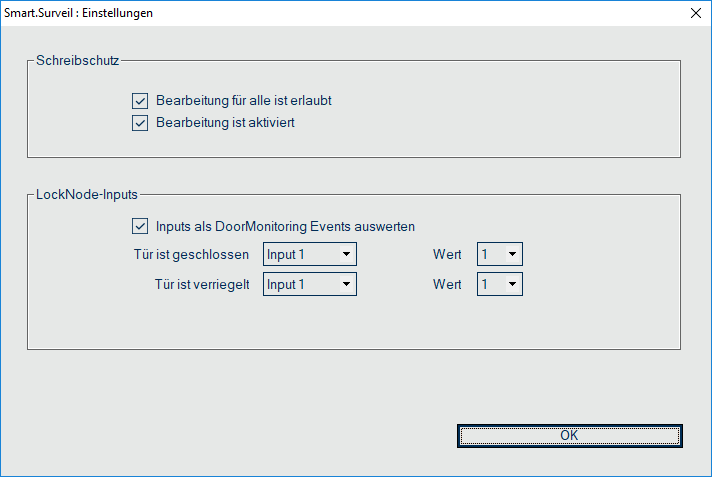Click the 'Inputs als DoorMonitoring Events auswerten' text
Image resolution: width=712 pixels, height=477 pixels.
click(285, 227)
